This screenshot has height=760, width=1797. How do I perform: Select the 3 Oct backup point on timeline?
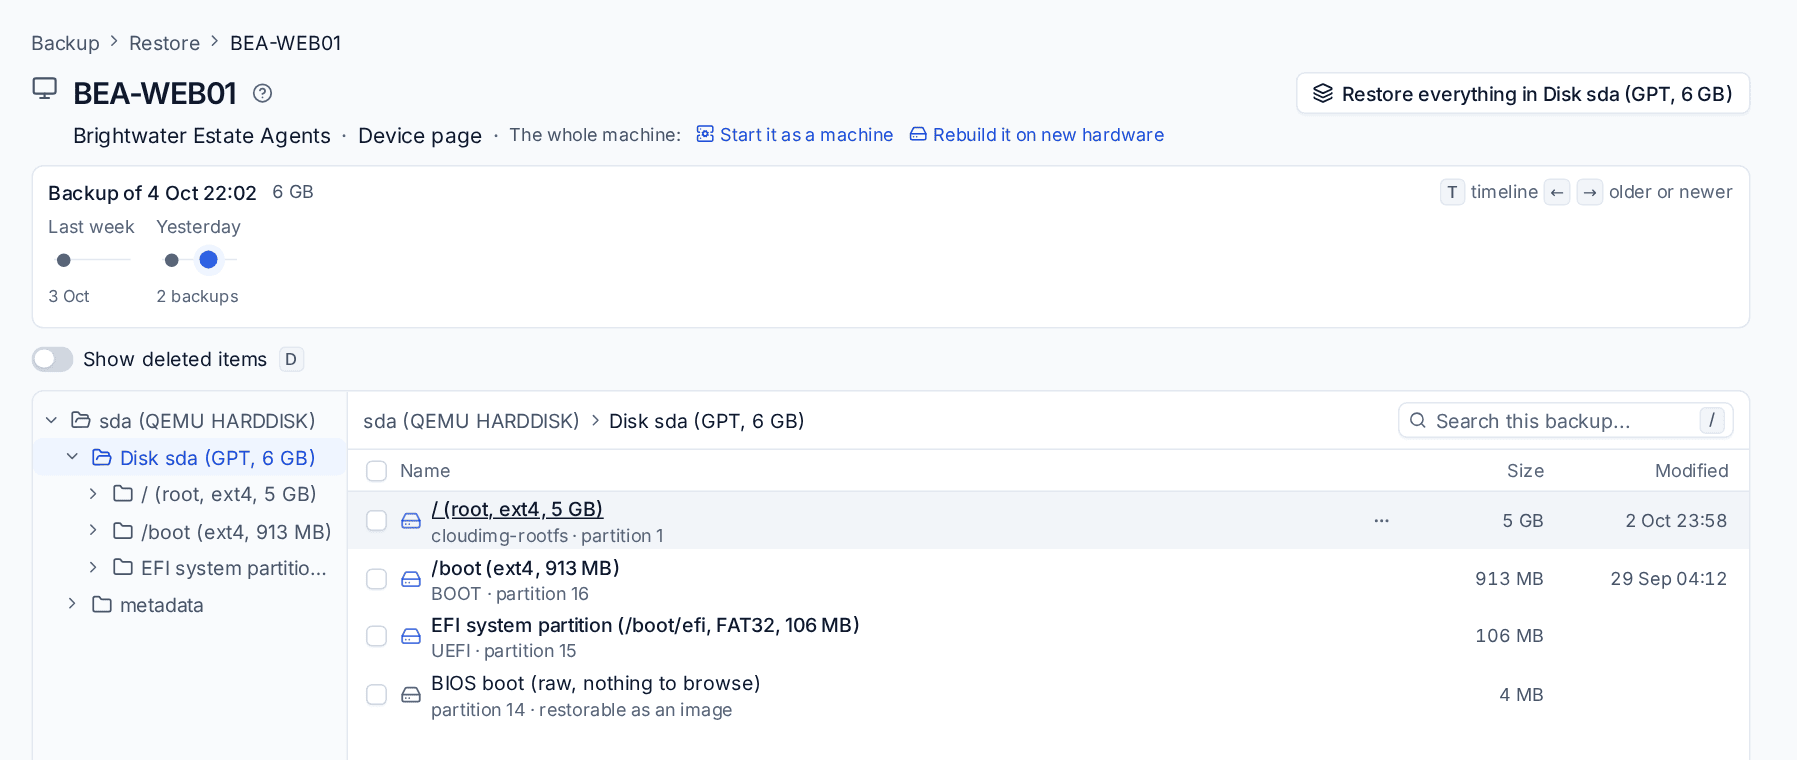(64, 260)
